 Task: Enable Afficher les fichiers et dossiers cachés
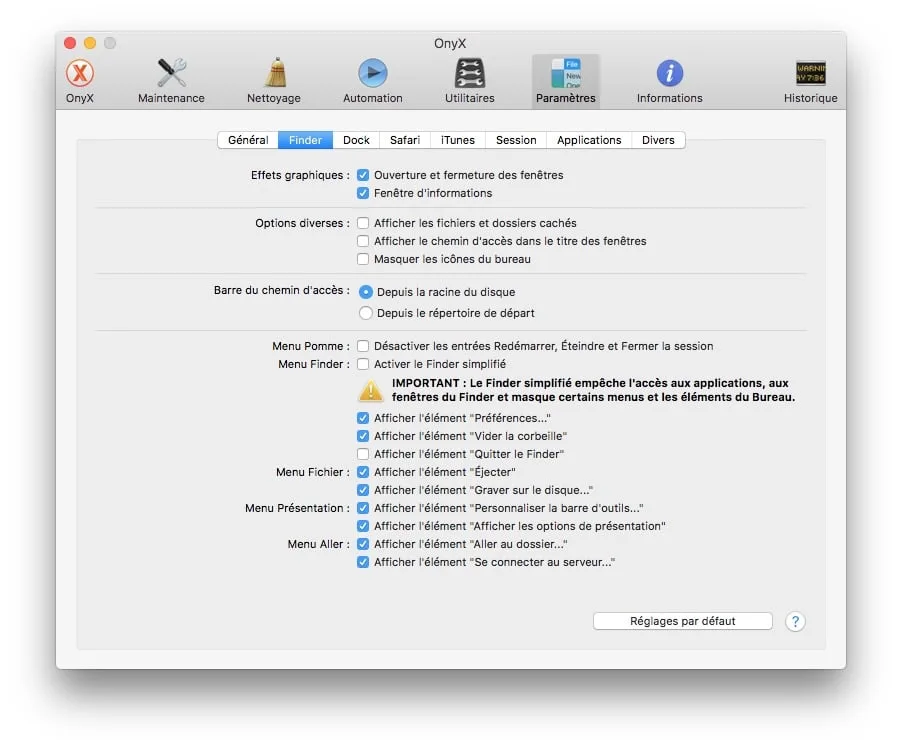point(363,223)
